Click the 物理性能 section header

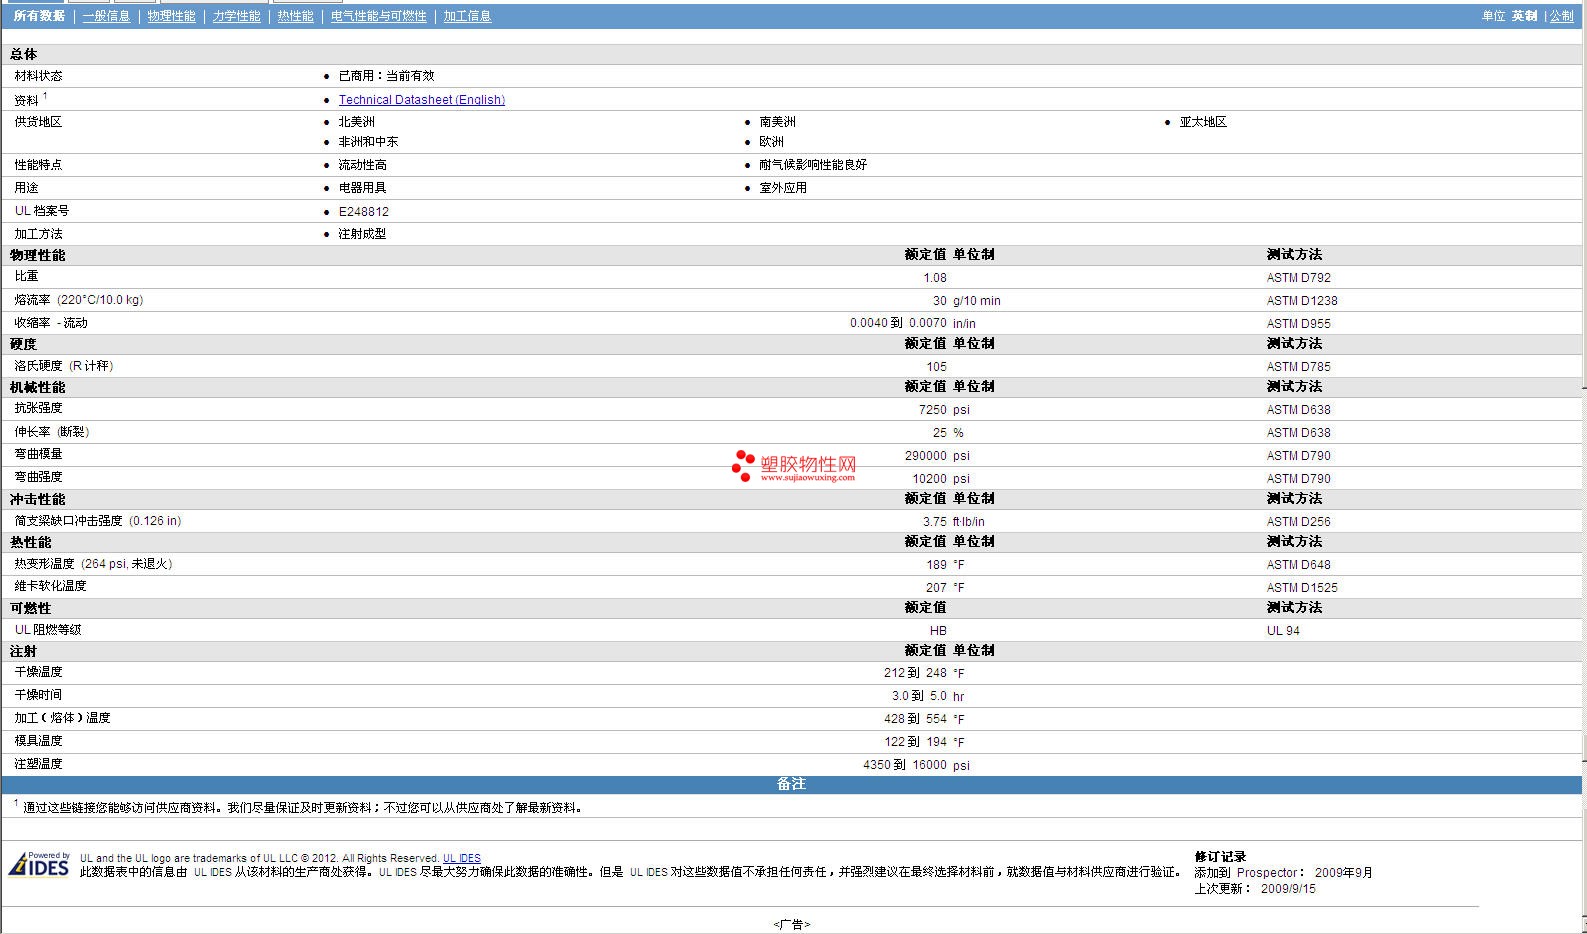click(38, 255)
